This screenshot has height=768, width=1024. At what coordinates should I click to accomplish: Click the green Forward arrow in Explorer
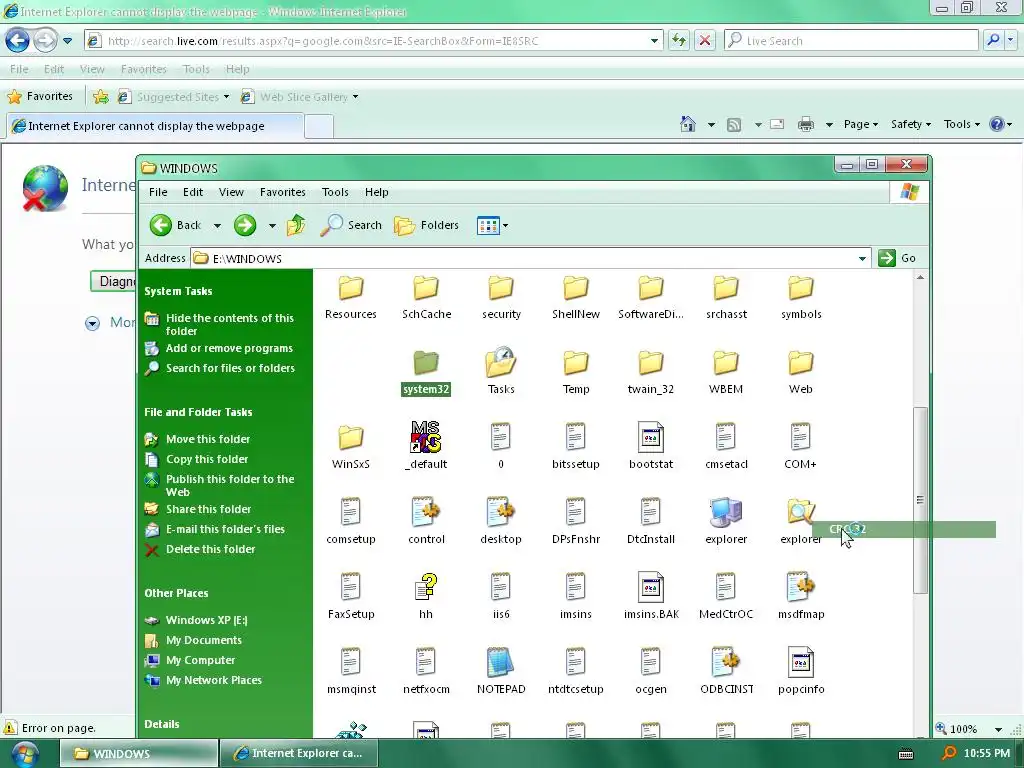coord(245,225)
